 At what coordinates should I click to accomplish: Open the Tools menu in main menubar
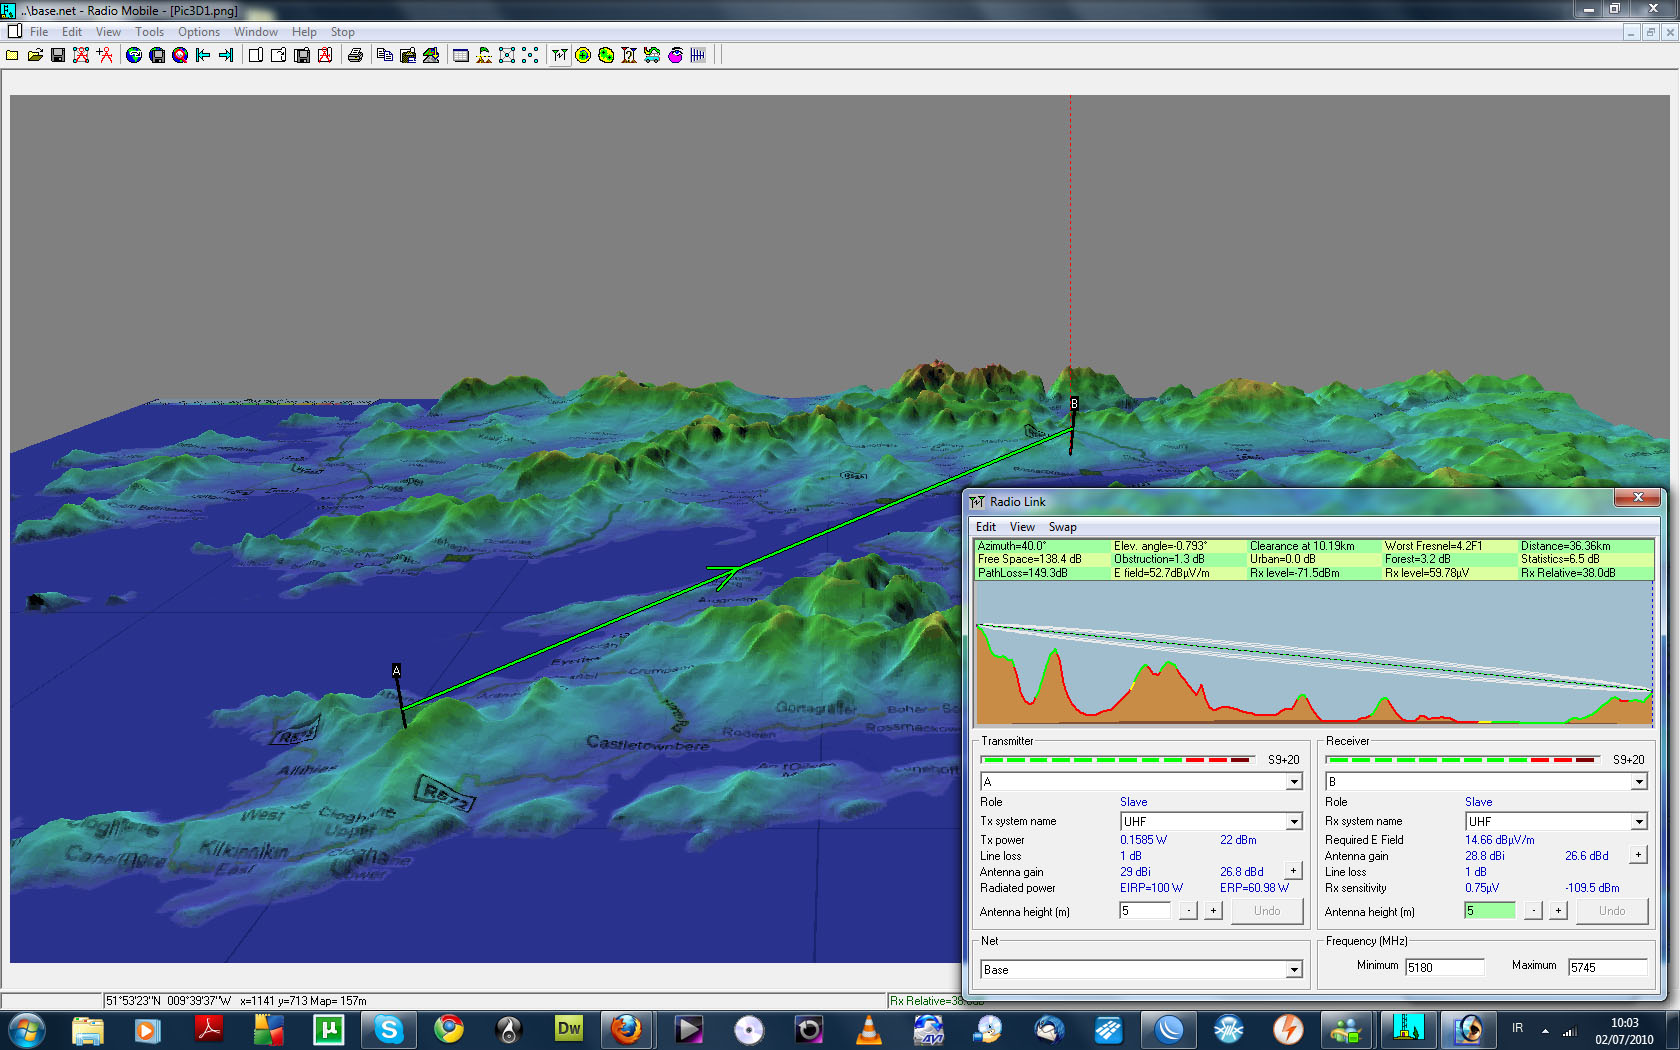pyautogui.click(x=149, y=32)
